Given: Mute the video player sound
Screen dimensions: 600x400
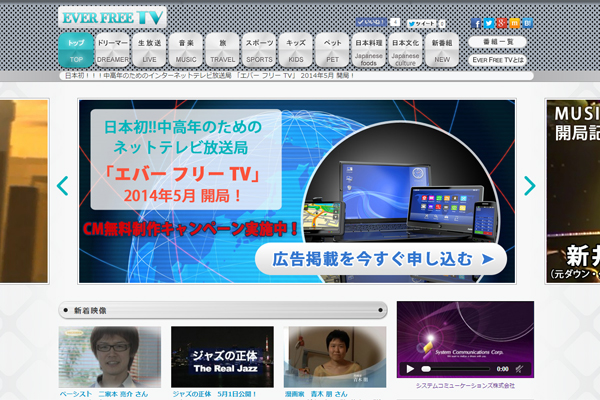Looking at the screenshot, I should [519, 369].
